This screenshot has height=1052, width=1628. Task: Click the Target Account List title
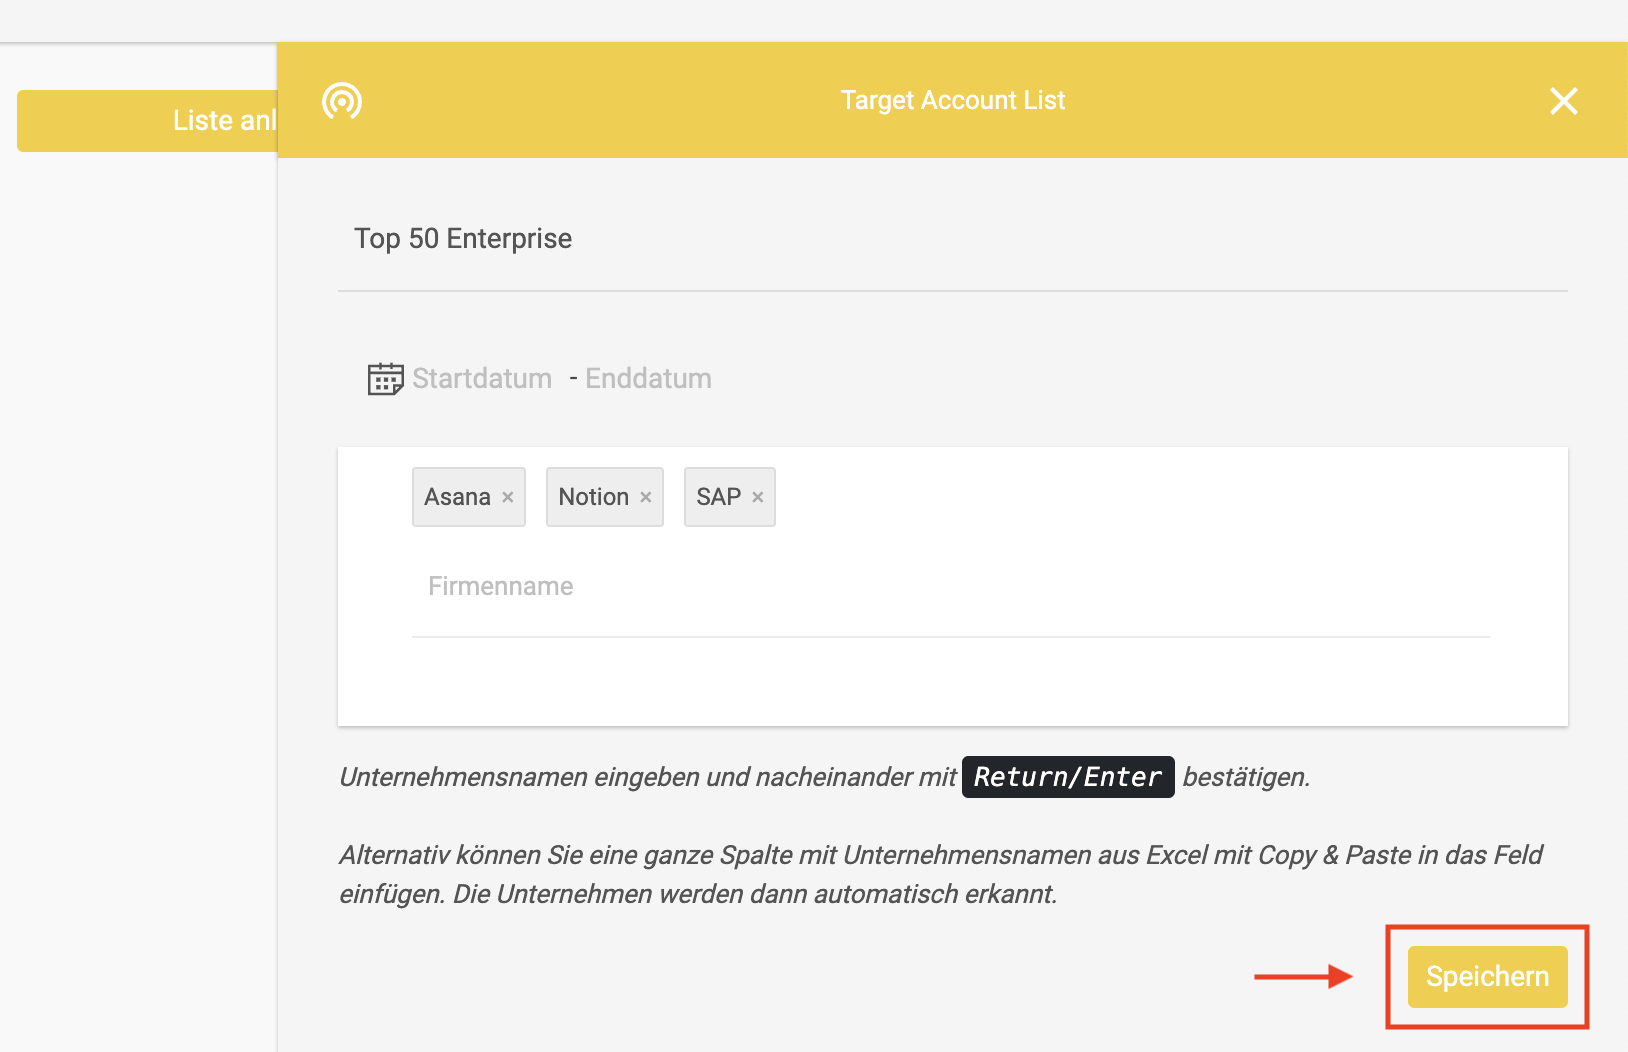(x=953, y=101)
